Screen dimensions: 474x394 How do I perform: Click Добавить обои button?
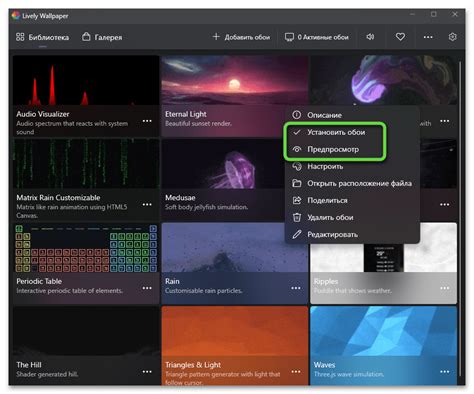coord(241,37)
